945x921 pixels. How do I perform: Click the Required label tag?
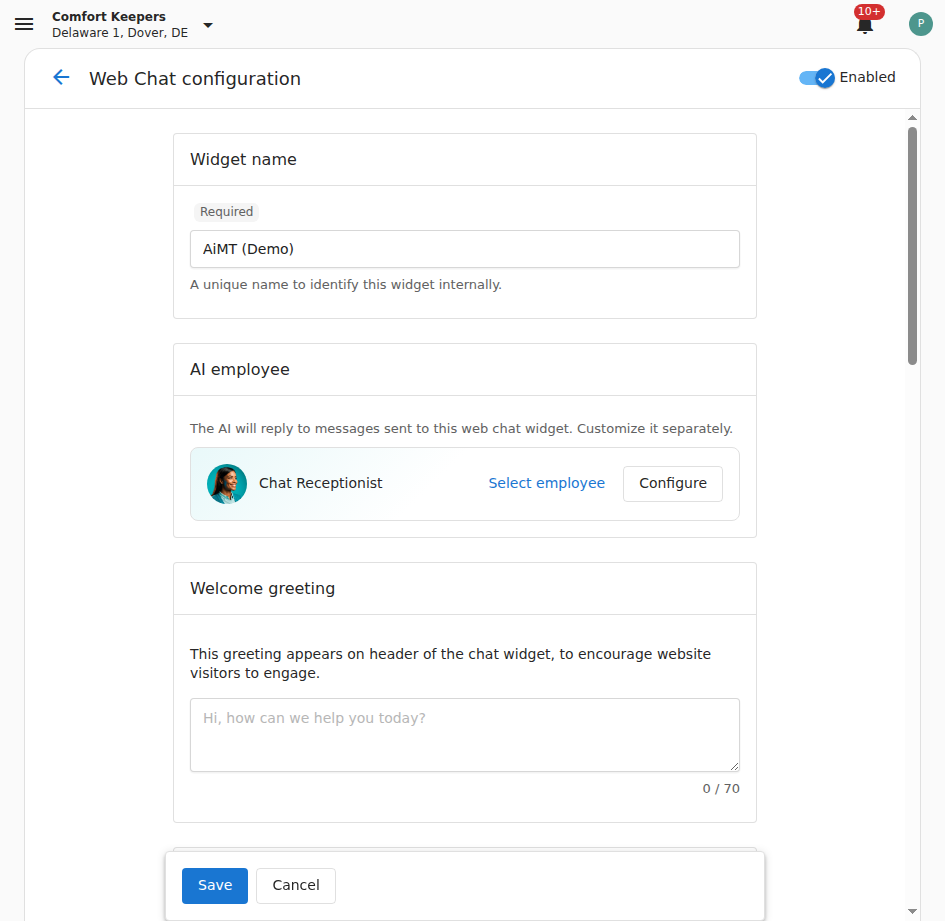tap(226, 212)
